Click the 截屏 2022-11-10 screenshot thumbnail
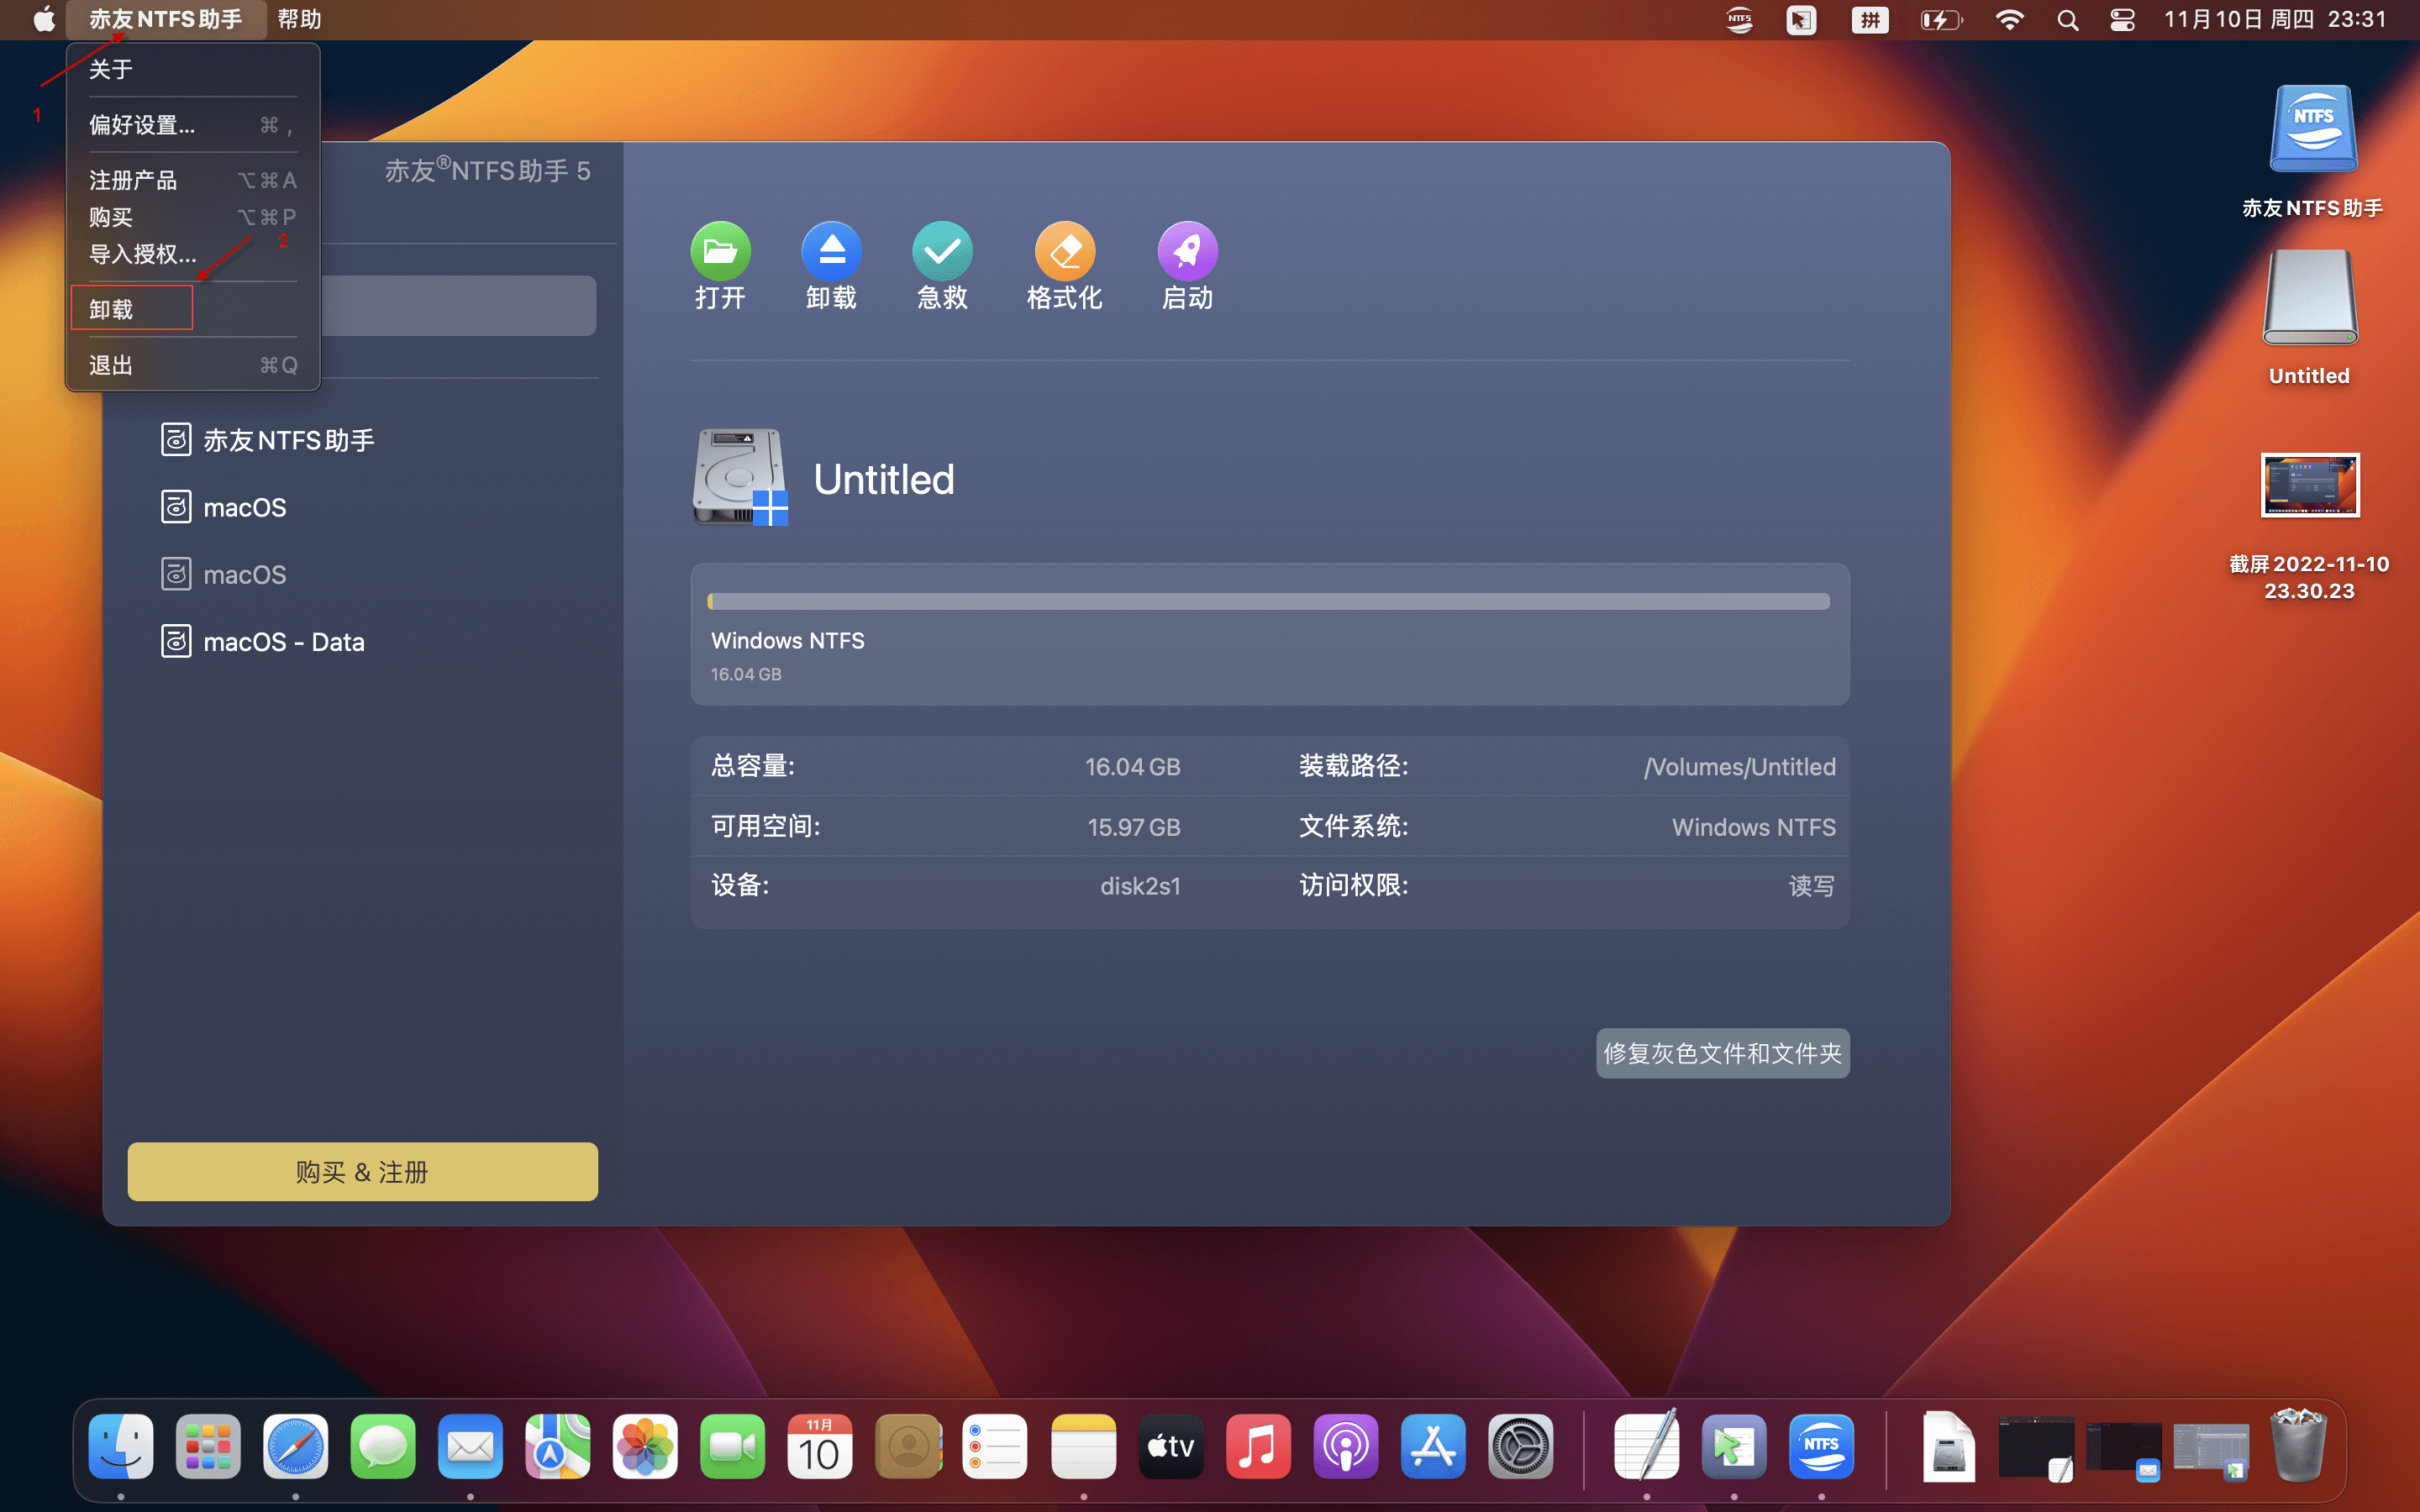The width and height of the screenshot is (2420, 1512). 2310,485
